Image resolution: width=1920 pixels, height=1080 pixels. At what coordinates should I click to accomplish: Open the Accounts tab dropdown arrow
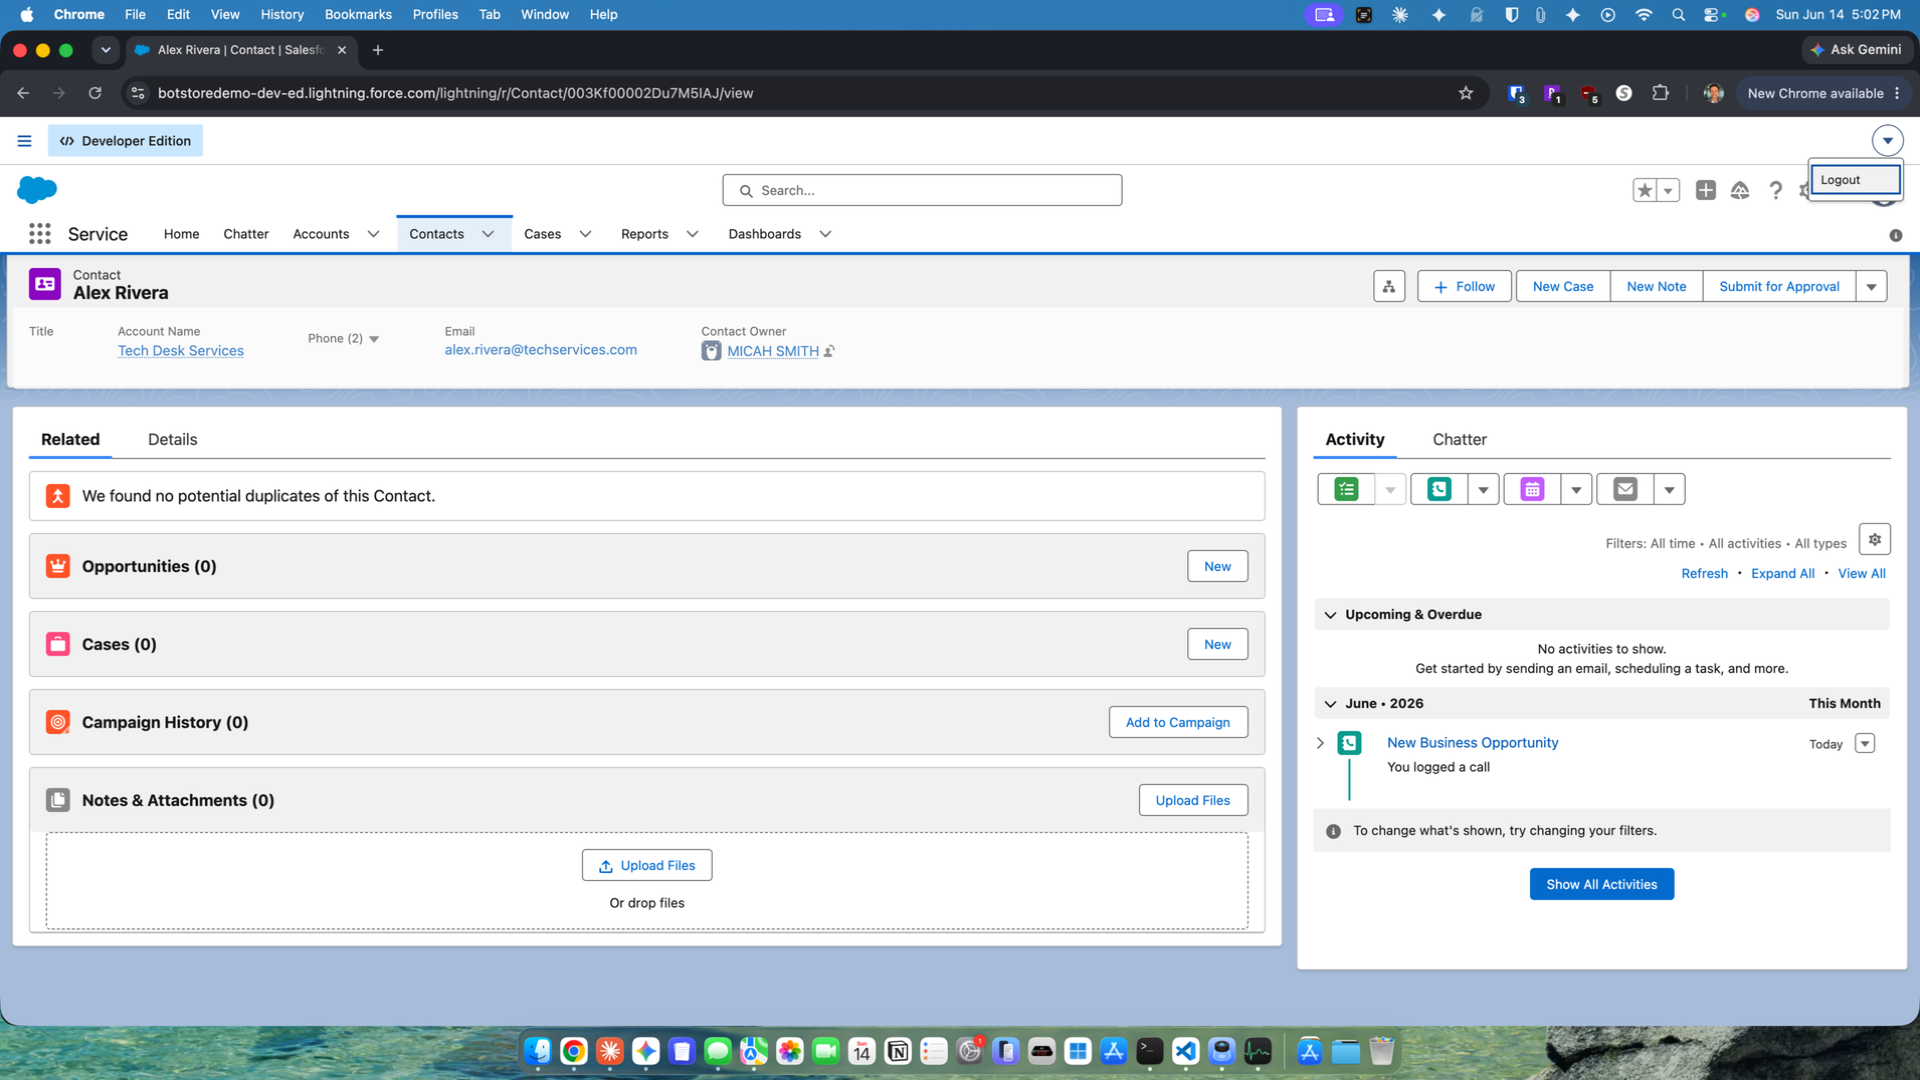(373, 234)
